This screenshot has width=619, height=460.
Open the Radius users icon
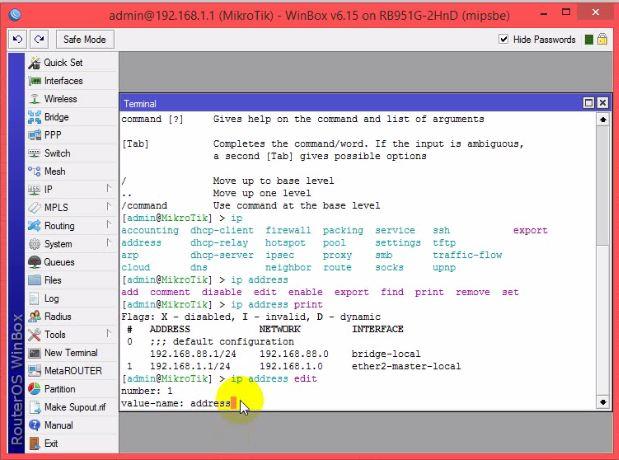(34, 317)
